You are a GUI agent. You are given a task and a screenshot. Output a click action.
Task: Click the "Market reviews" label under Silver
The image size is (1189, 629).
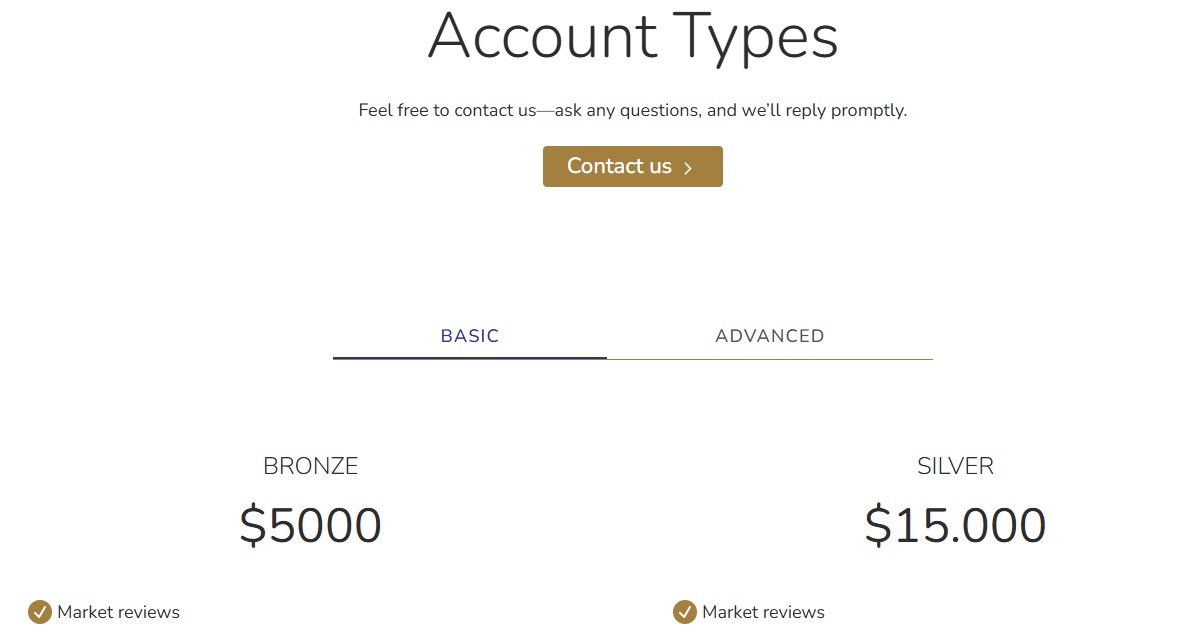pos(762,611)
